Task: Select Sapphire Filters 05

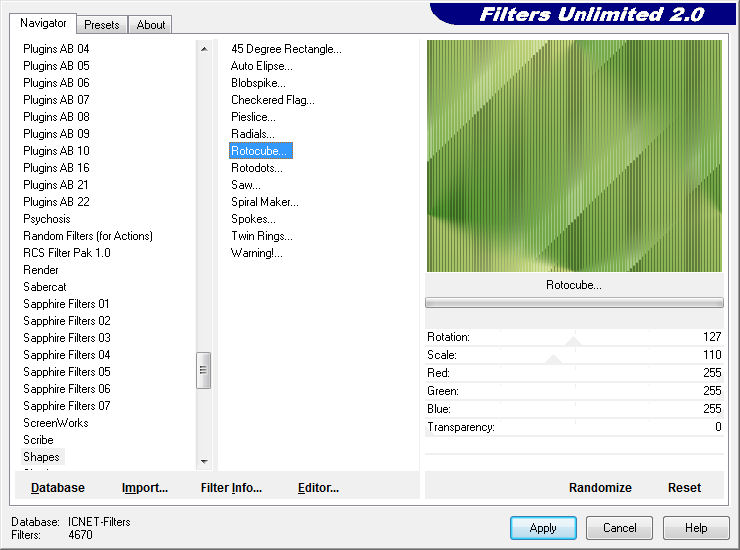Action: coord(67,372)
